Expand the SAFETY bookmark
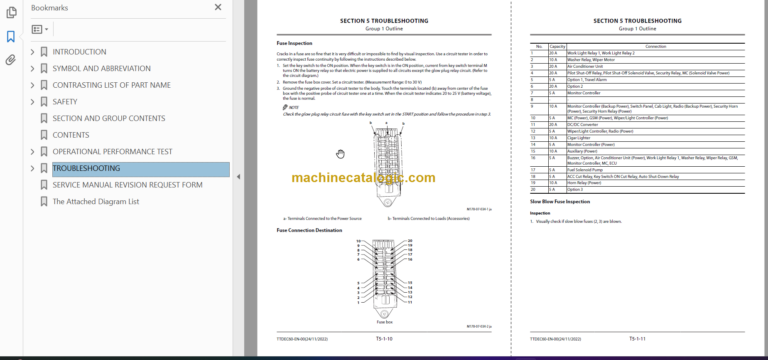The height and width of the screenshot is (360, 768). coord(32,102)
